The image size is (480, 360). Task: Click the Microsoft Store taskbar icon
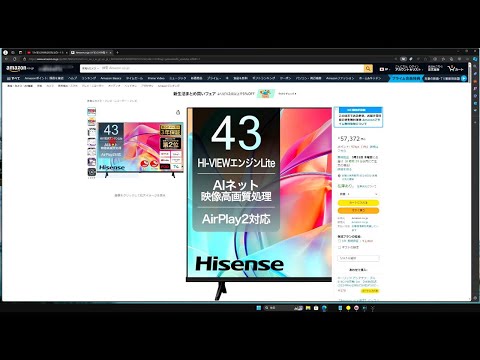pyautogui.click(x=316, y=308)
